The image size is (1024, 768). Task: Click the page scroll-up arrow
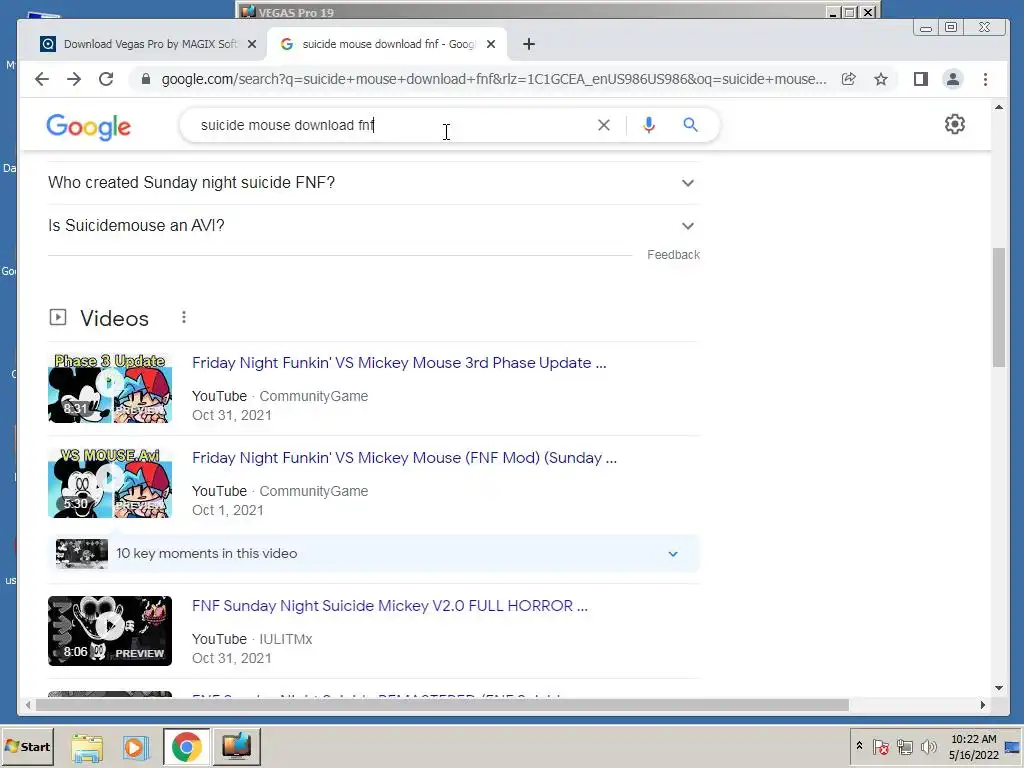(999, 106)
